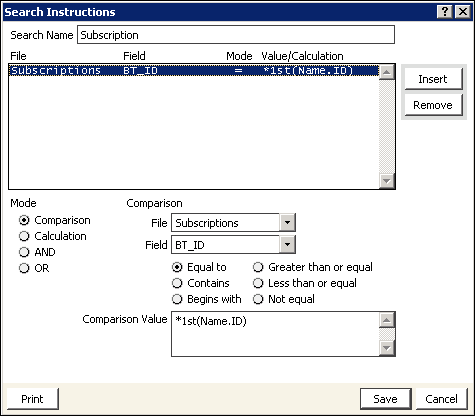Viewport: 475px width, 416px height.
Task: Select OR mode radio button
Action: click(24, 268)
